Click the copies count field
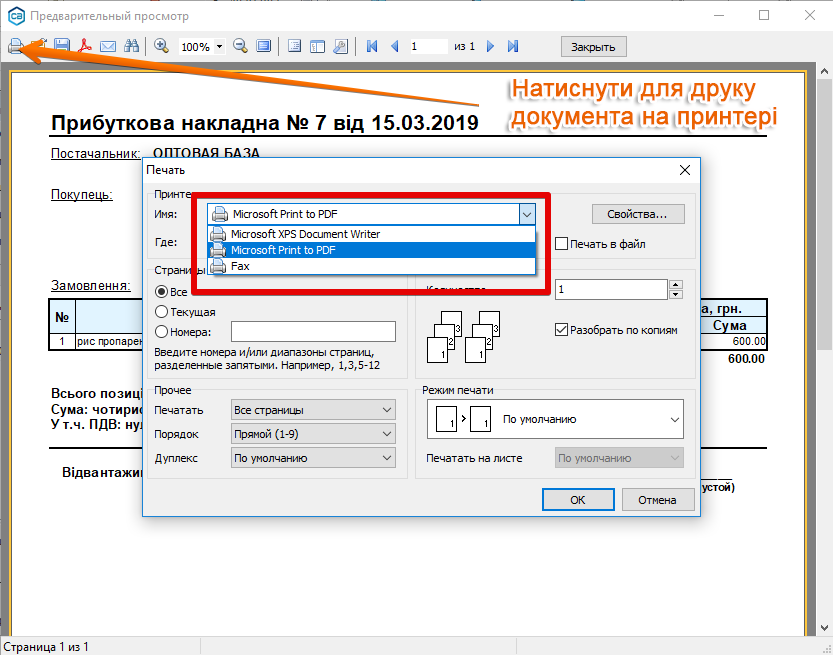This screenshot has height=655, width=833. coord(611,290)
